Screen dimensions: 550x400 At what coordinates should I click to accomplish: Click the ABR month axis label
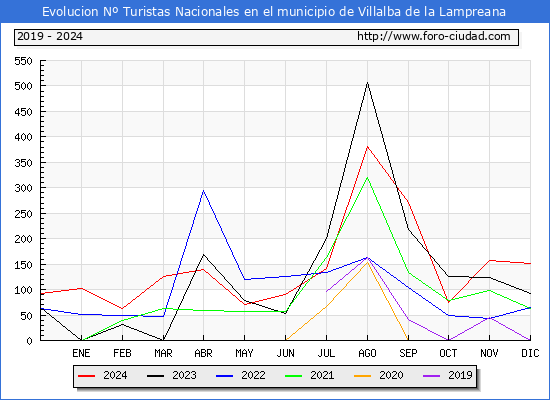(203, 353)
